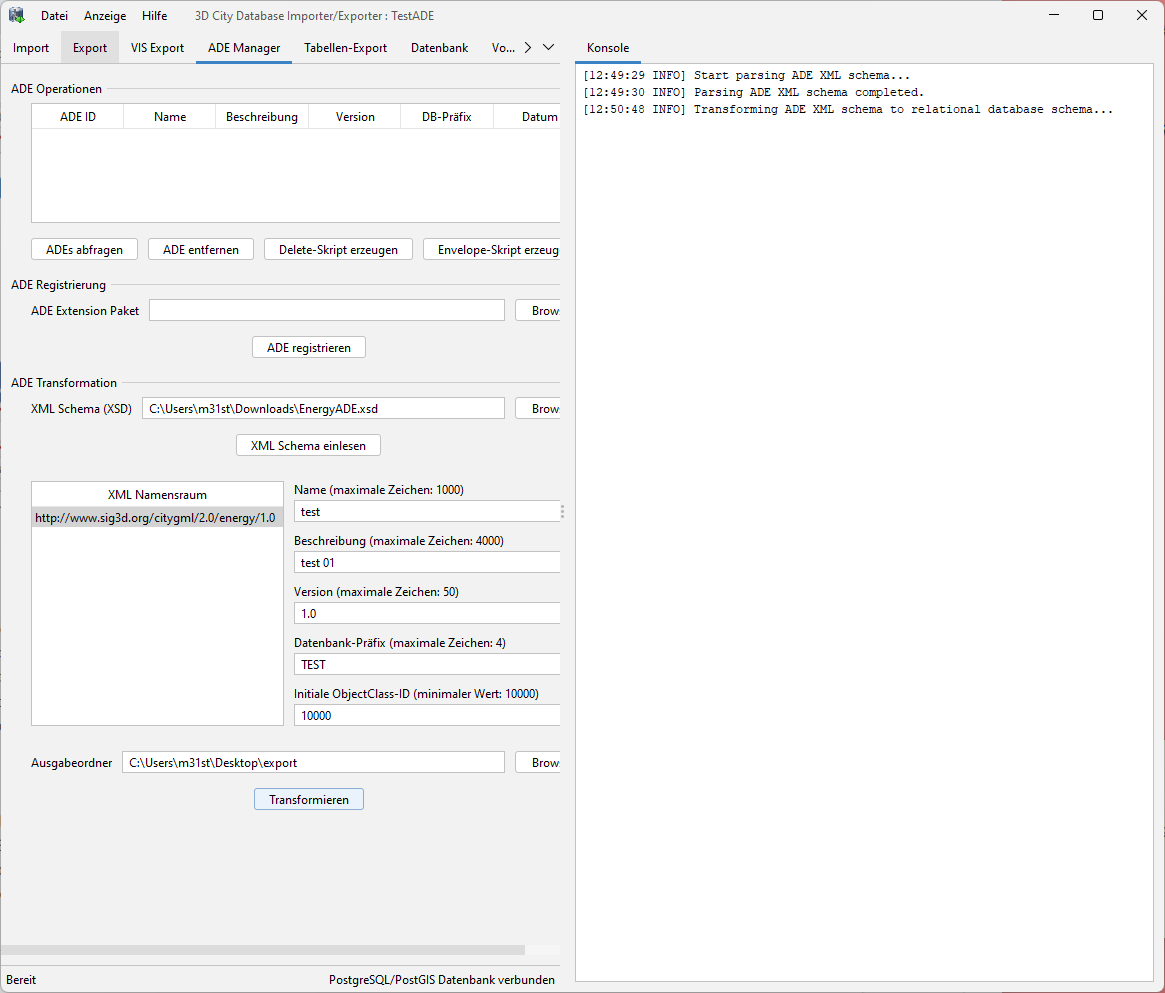This screenshot has height=993, width=1165.
Task: Click the Datum column header
Action: (529, 117)
